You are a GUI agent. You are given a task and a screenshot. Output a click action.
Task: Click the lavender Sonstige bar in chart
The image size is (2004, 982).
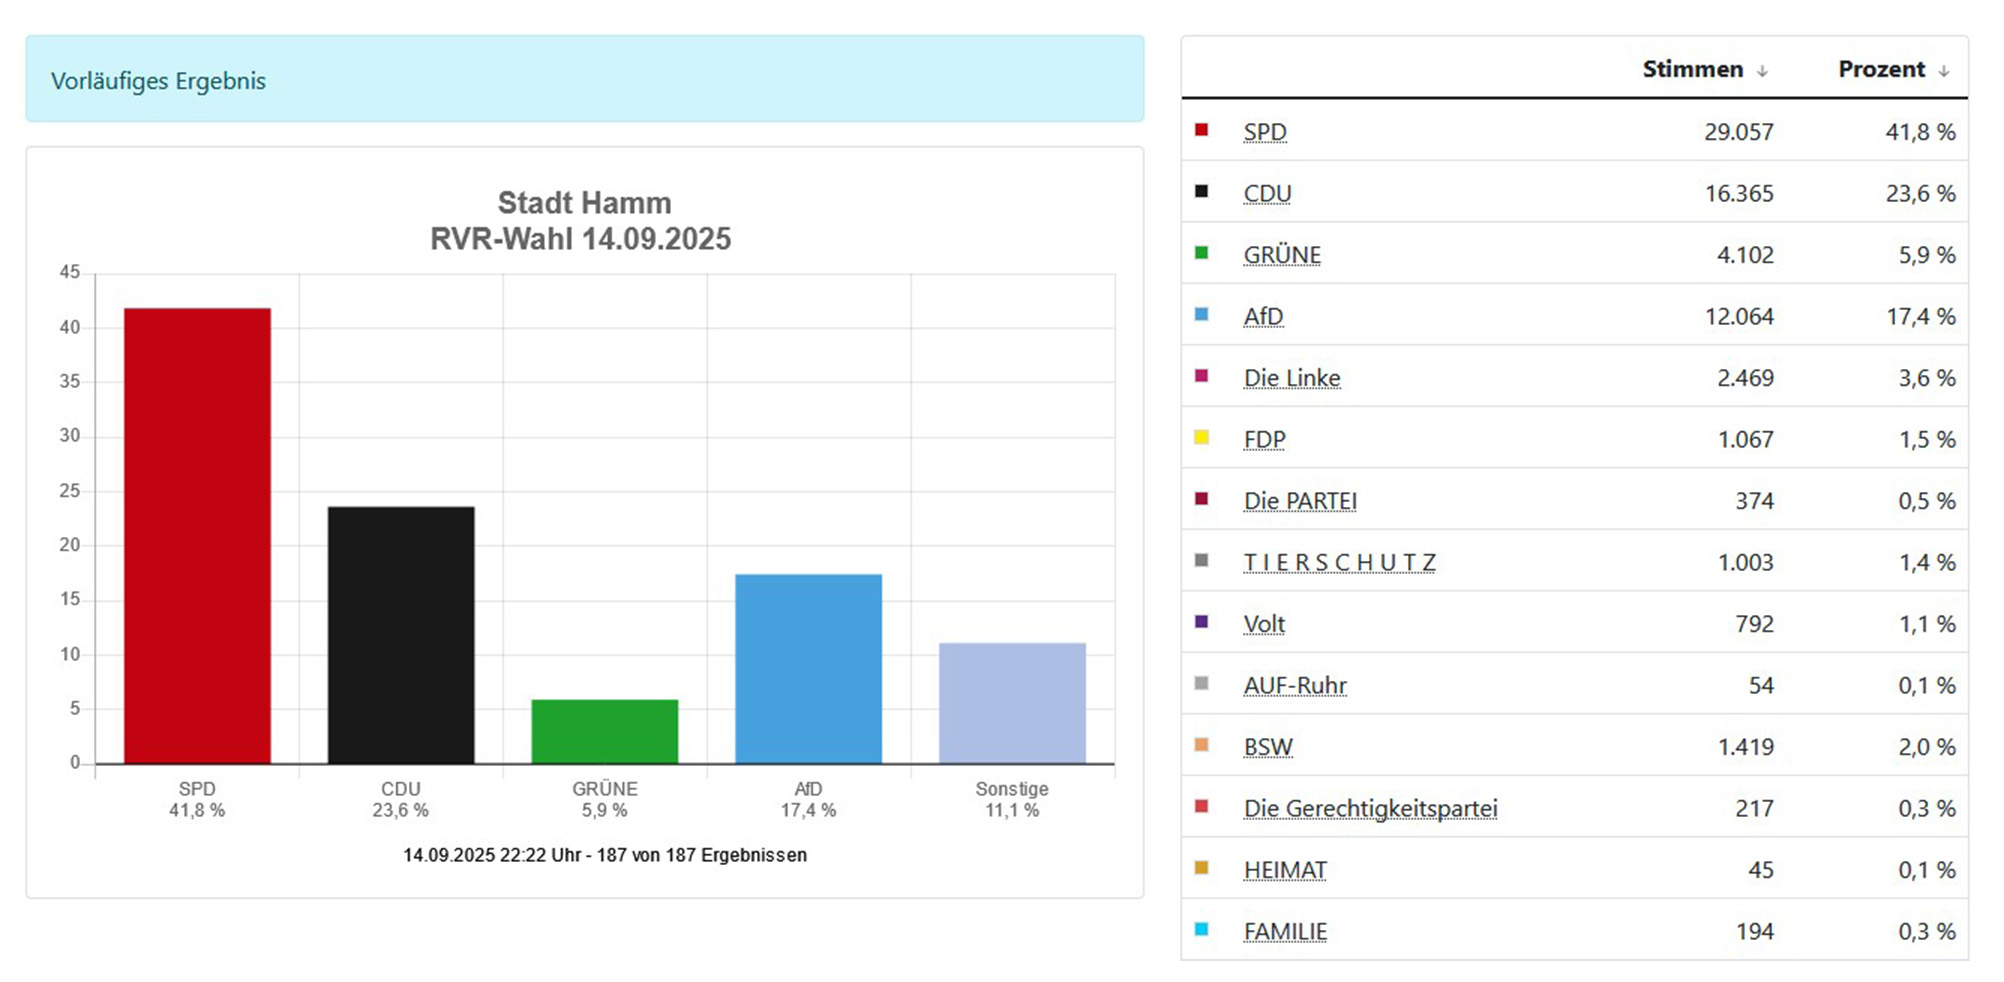[x=1012, y=703]
